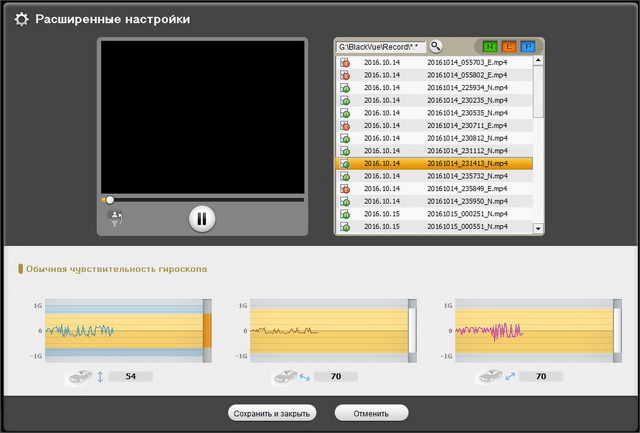Click normal icon of 20161014_235950_N.mp4 row

[345, 202]
